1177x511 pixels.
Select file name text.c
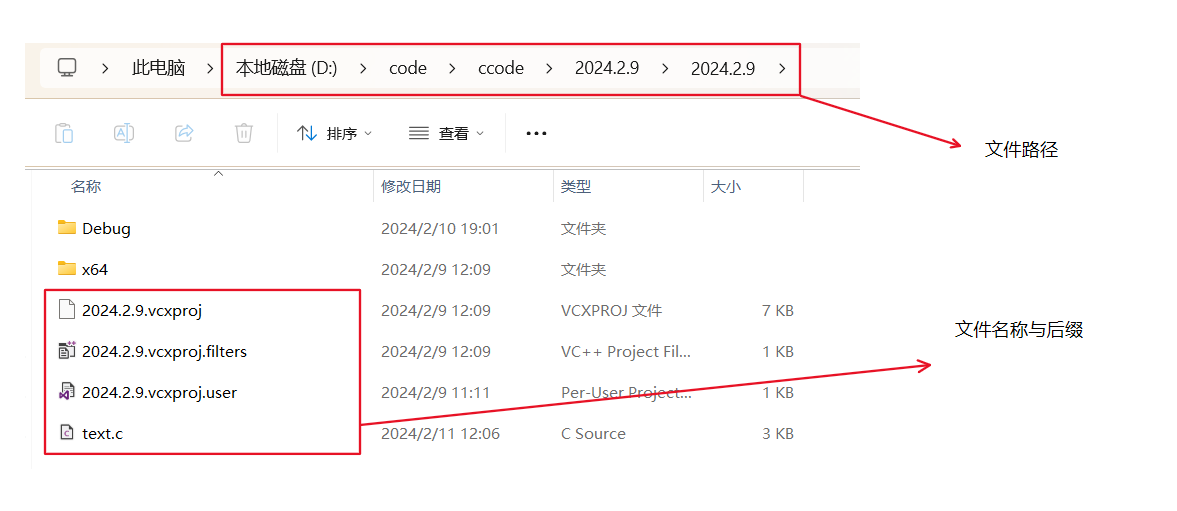coord(103,434)
